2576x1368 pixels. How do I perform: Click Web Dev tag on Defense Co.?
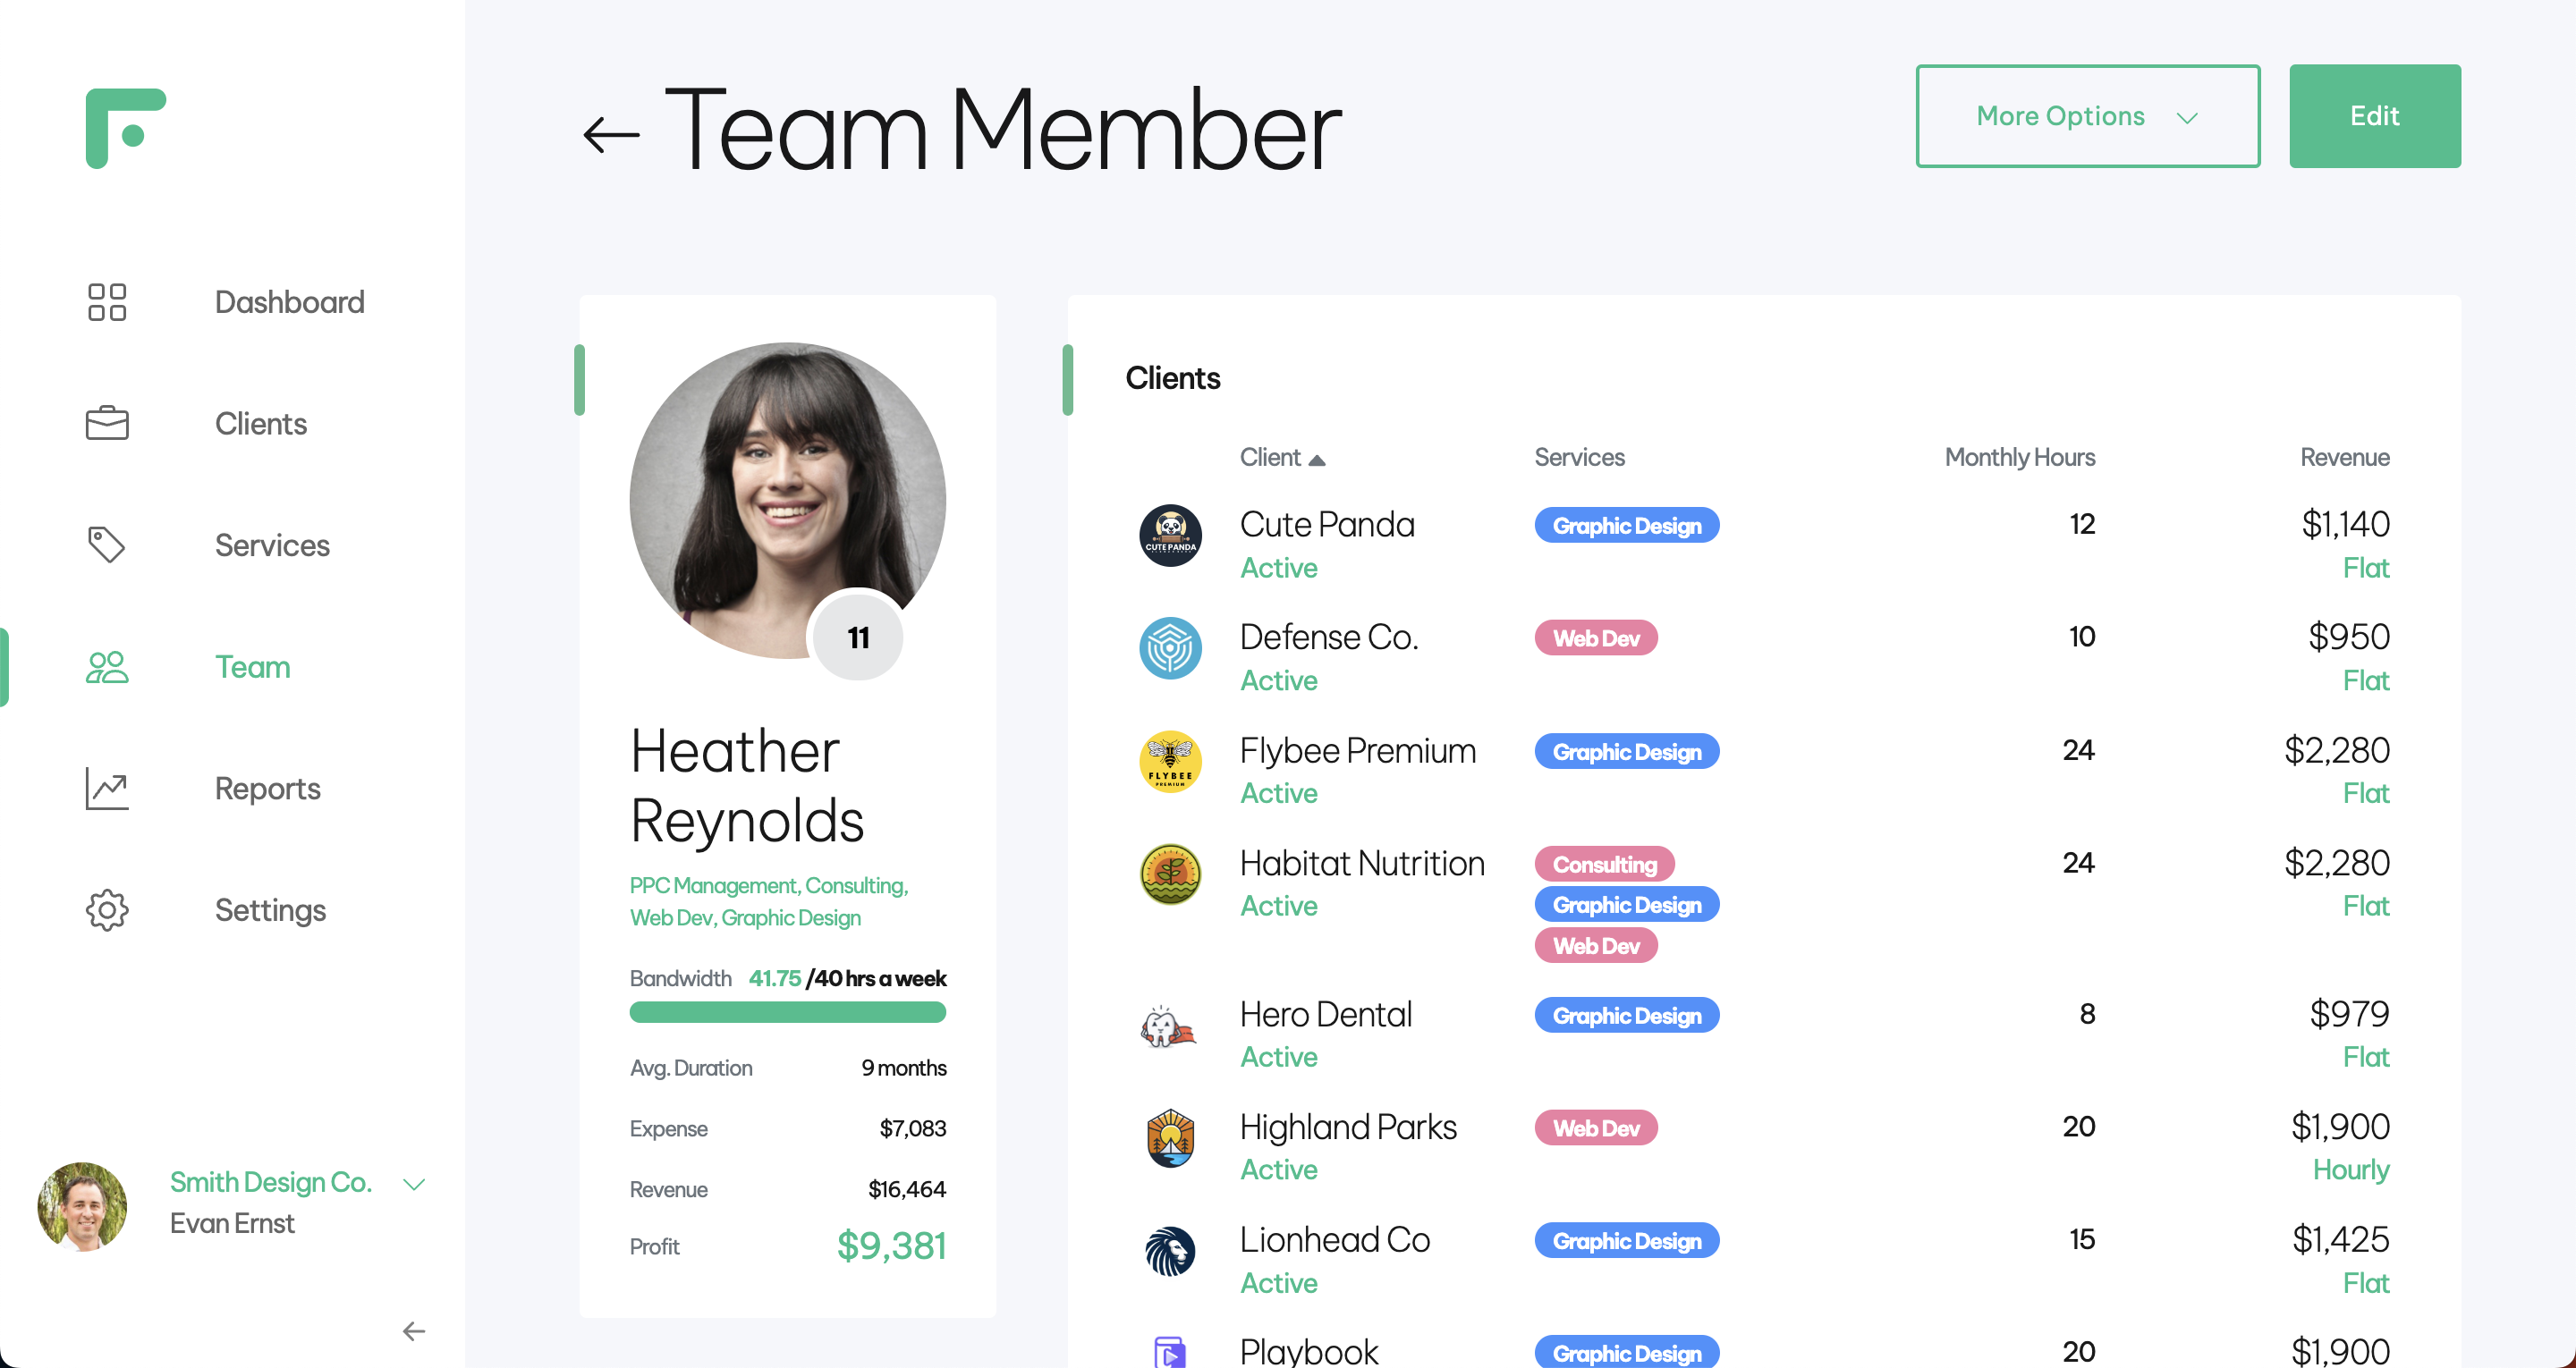click(x=1595, y=638)
